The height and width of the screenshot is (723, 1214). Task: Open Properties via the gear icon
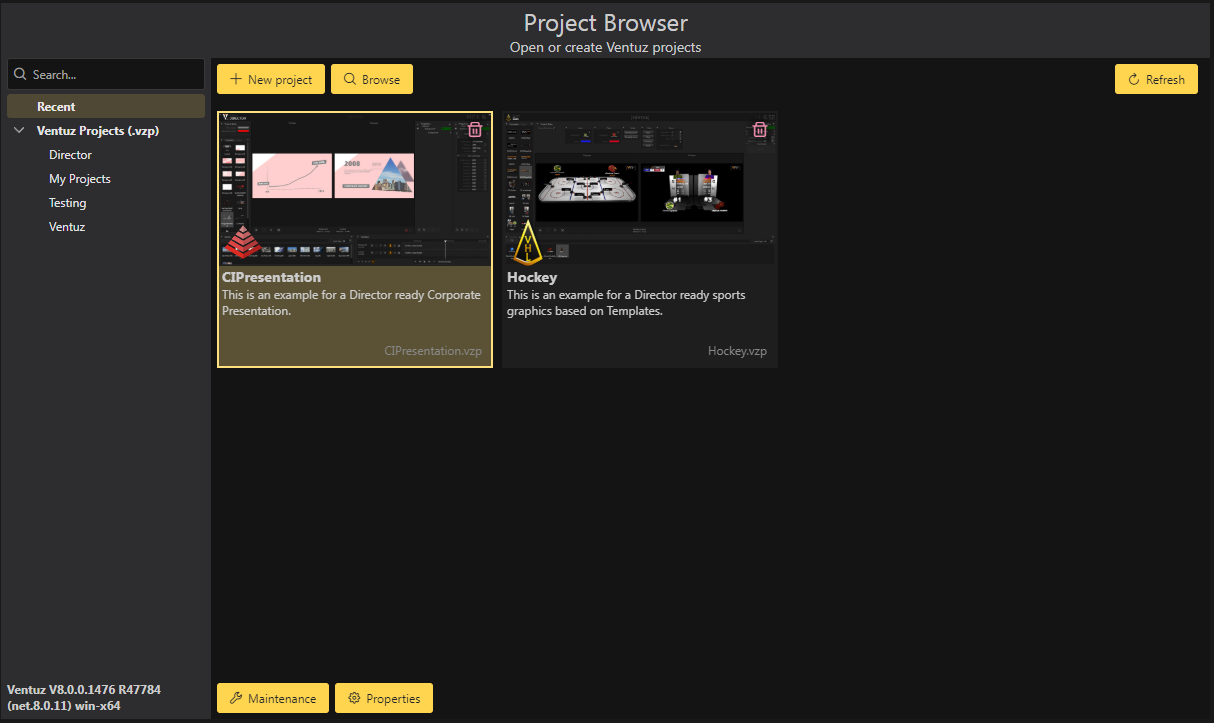coord(354,699)
